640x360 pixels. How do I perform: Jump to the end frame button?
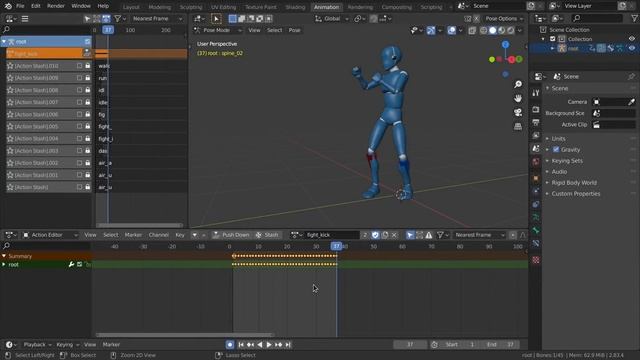pyautogui.click(x=288, y=344)
